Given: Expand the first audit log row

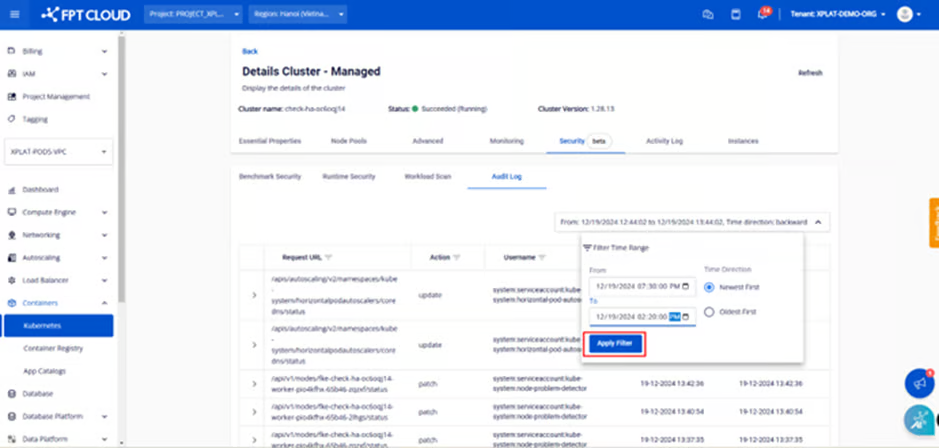Looking at the screenshot, I should (254, 295).
